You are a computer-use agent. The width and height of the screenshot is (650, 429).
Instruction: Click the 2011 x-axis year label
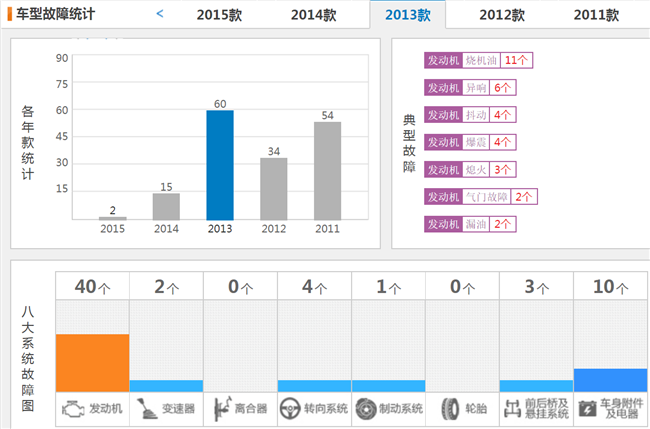(327, 229)
